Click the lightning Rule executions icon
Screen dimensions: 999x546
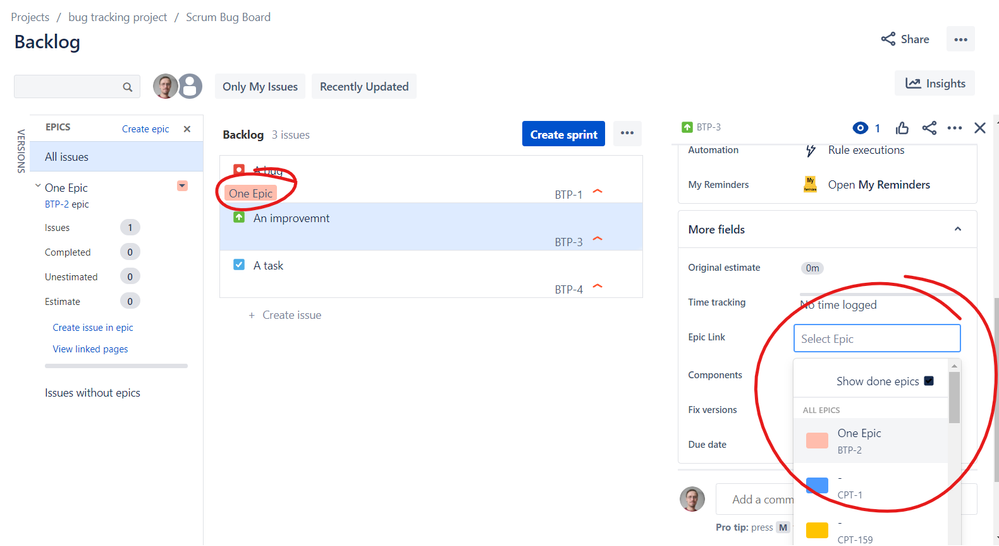click(x=810, y=150)
